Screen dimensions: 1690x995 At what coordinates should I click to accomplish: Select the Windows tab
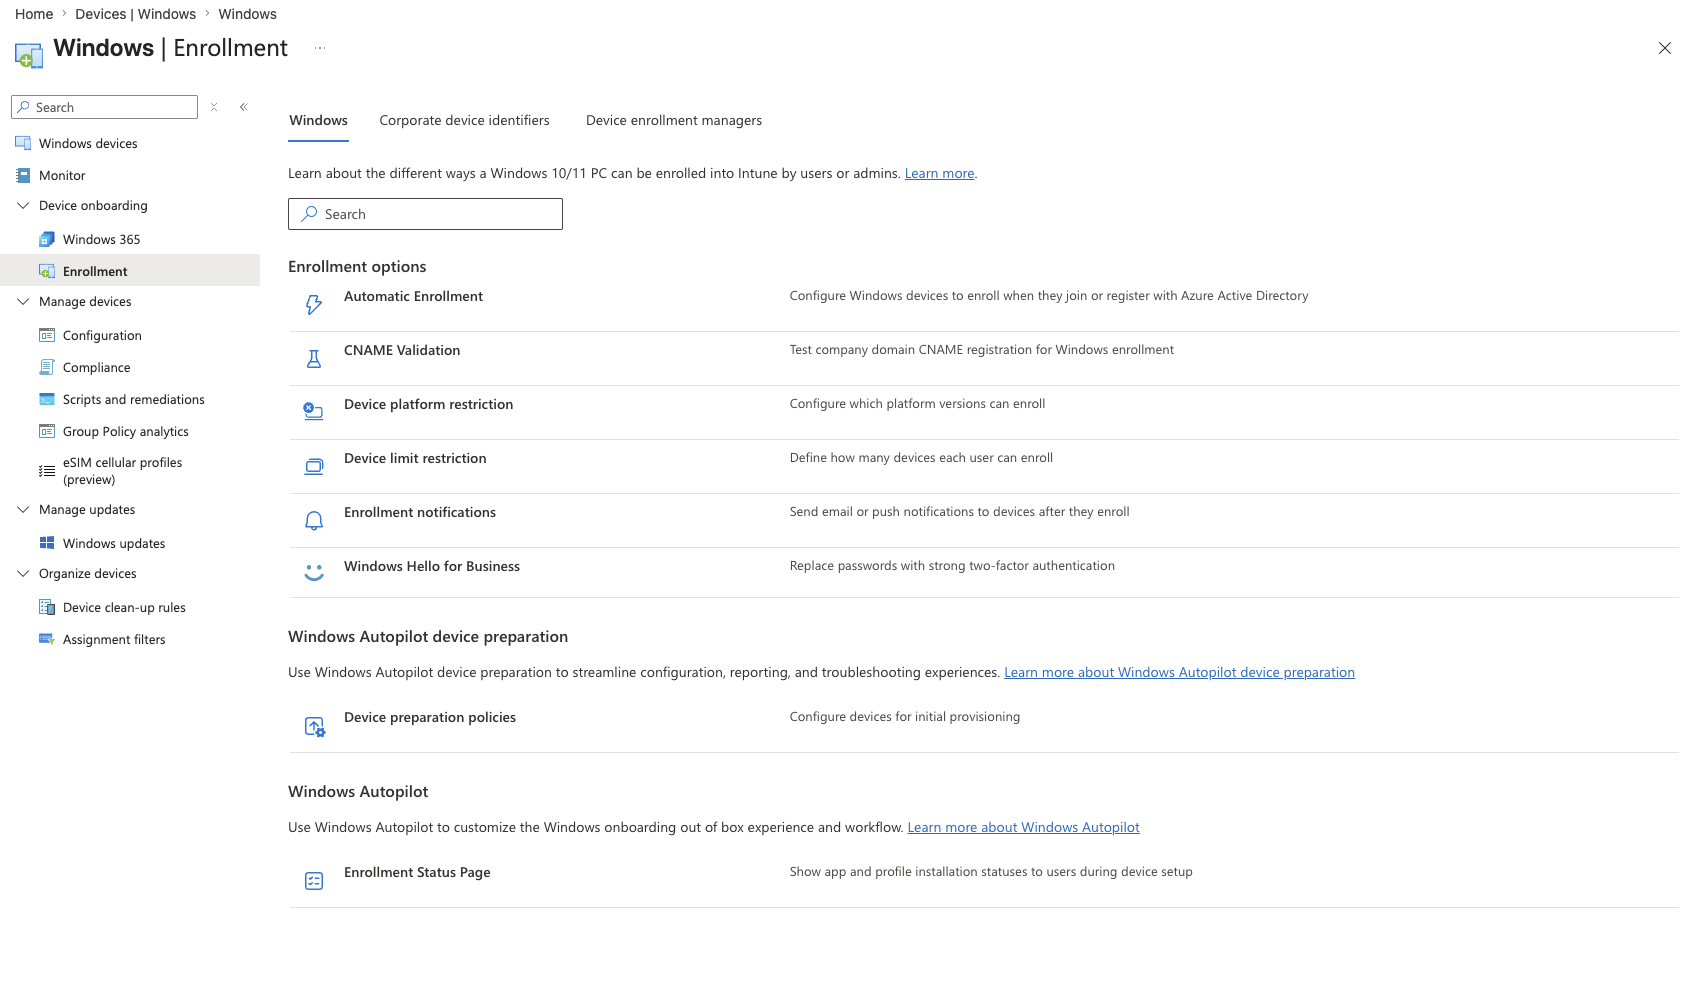coord(319,120)
